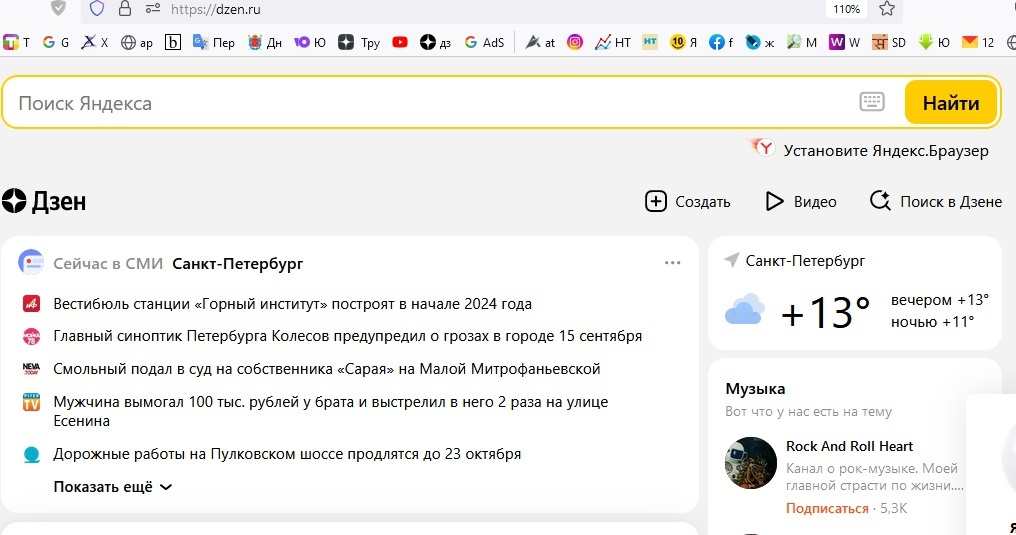Click the dzen.ru address bar URL
1016x535 pixels.
pos(216,9)
